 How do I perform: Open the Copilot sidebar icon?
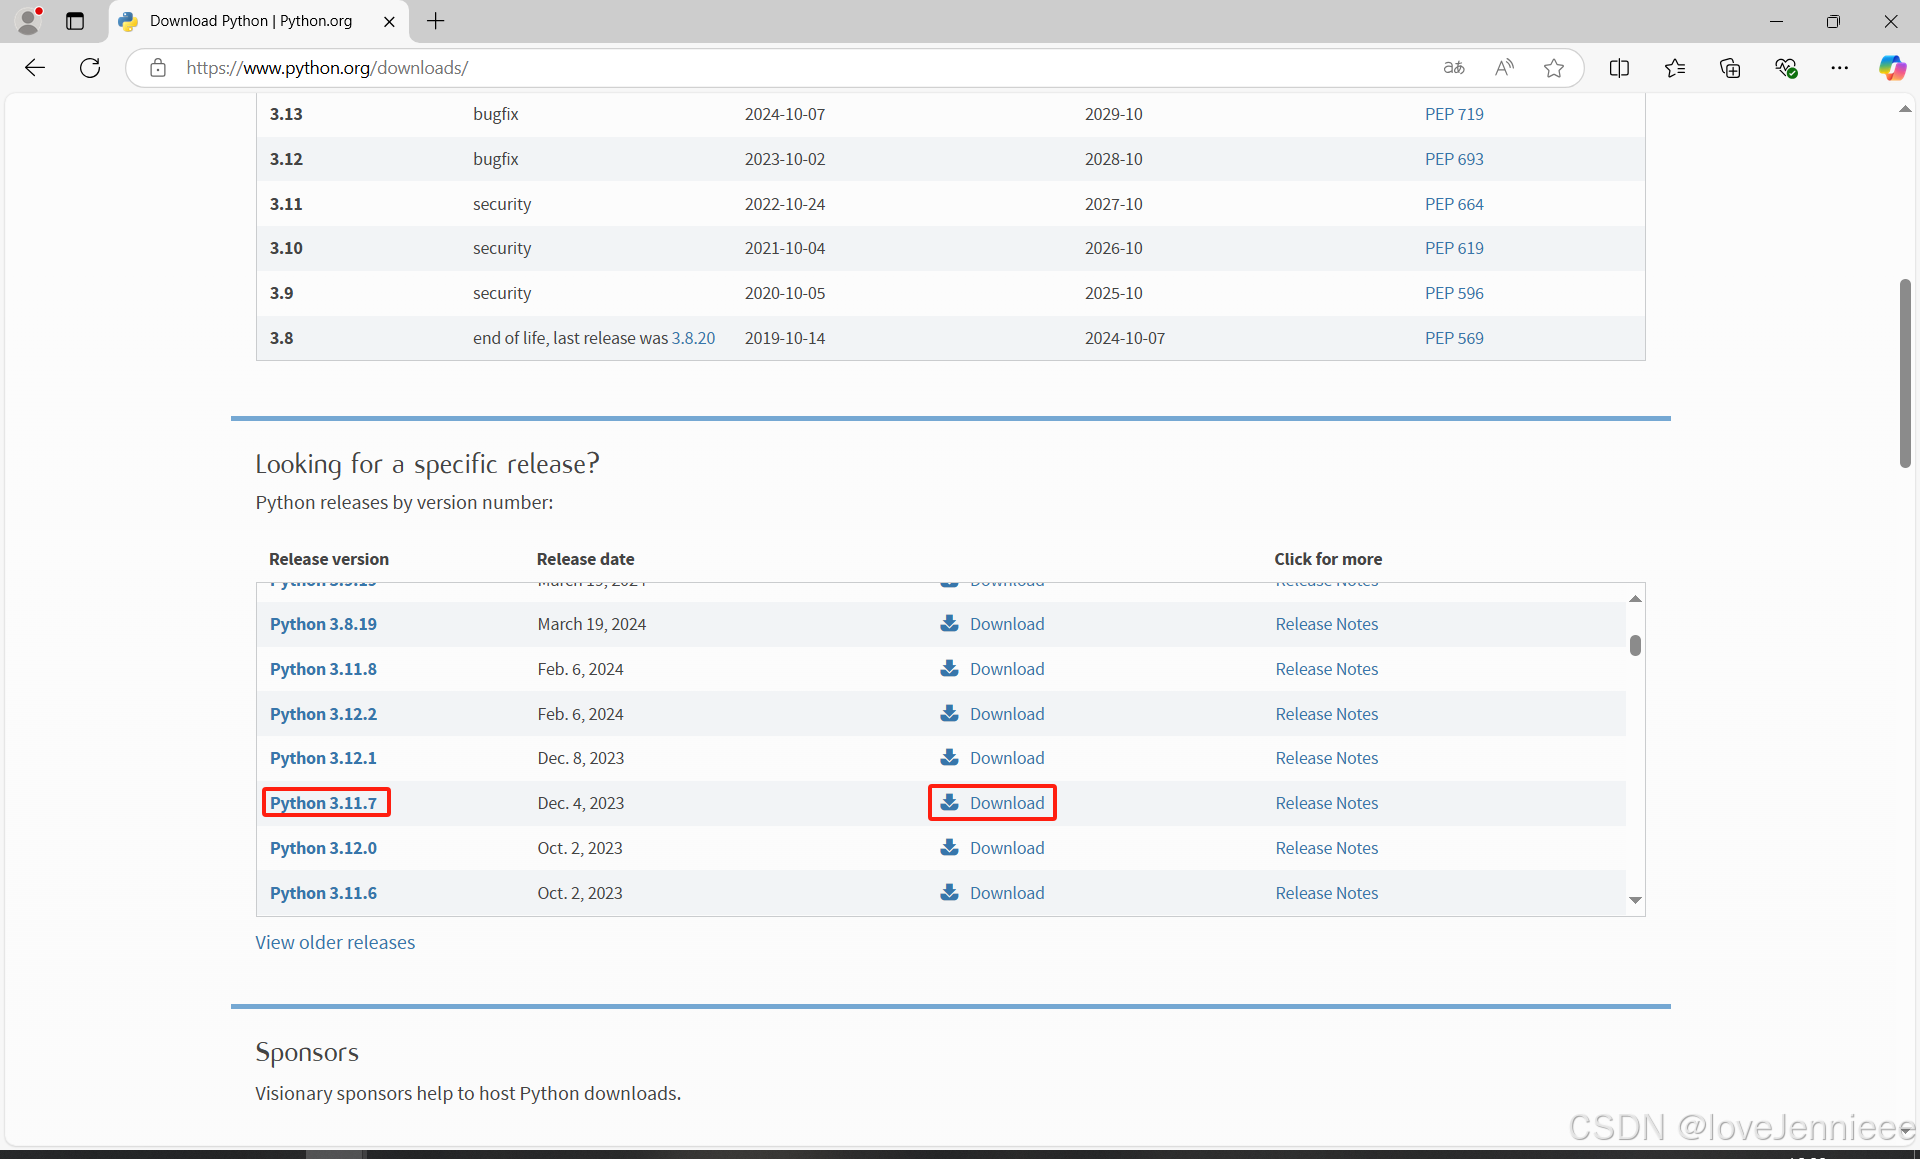1891,68
